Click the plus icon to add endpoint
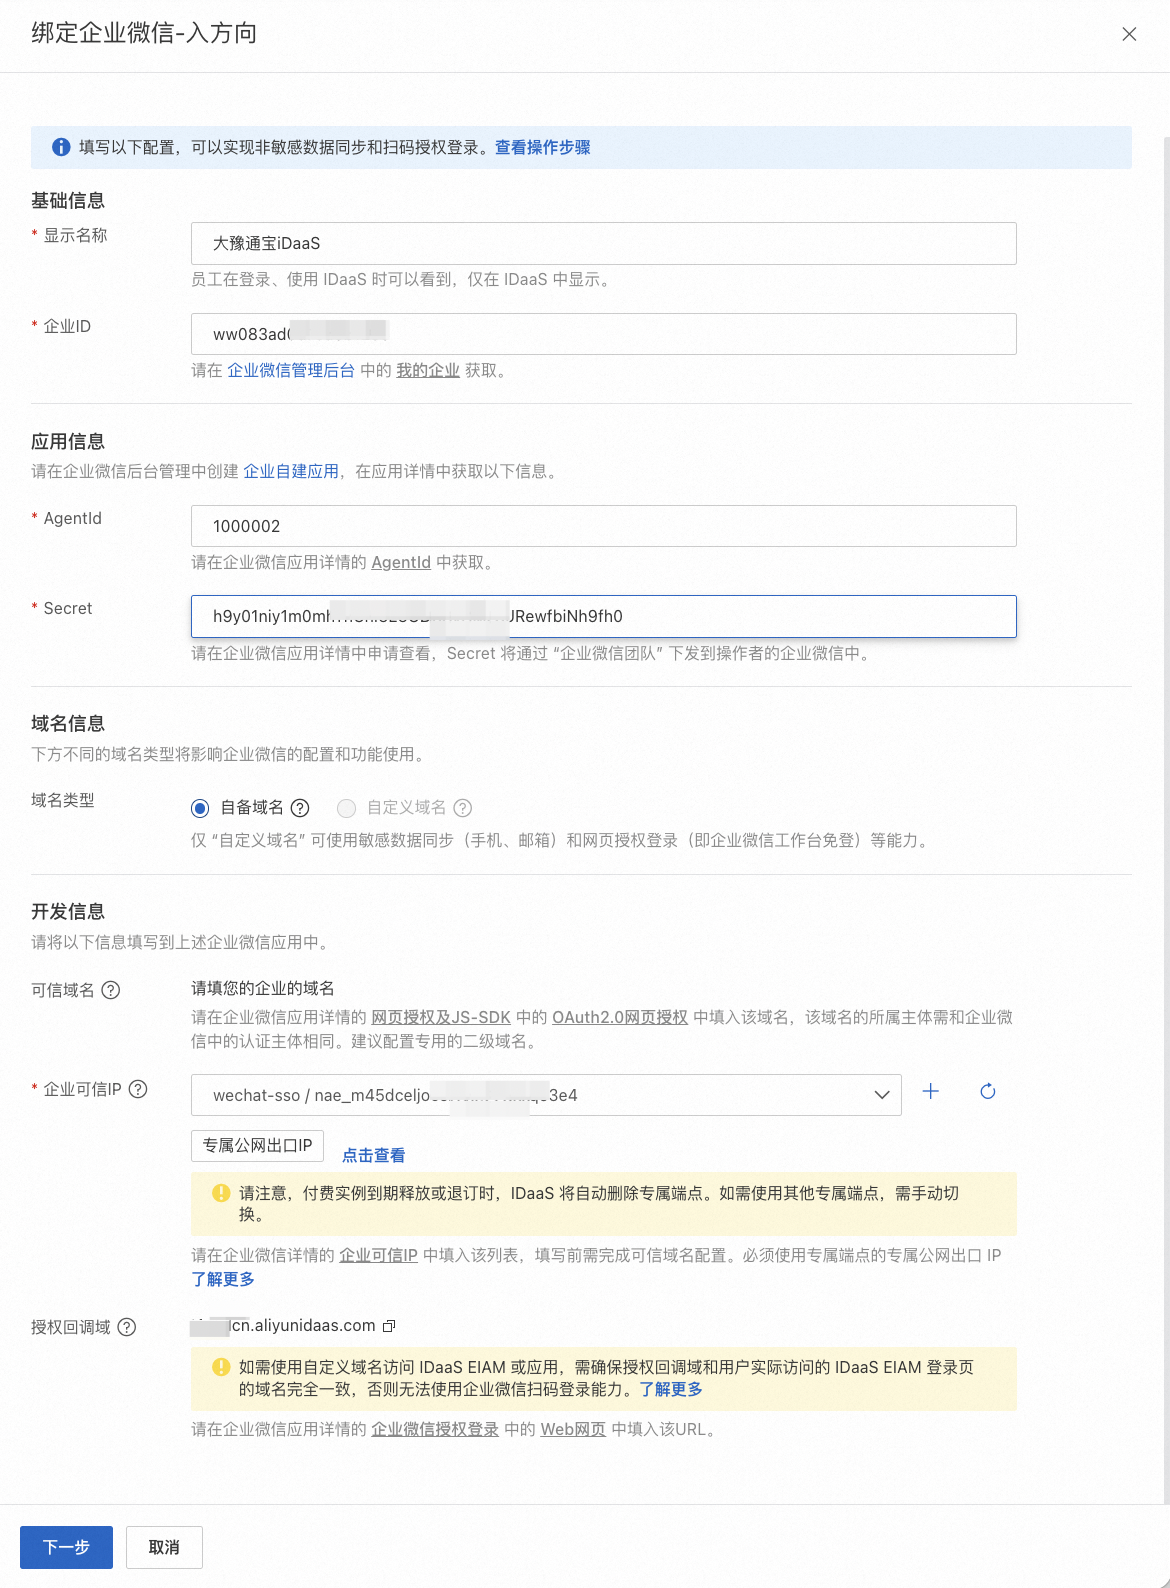 pos(930,1091)
